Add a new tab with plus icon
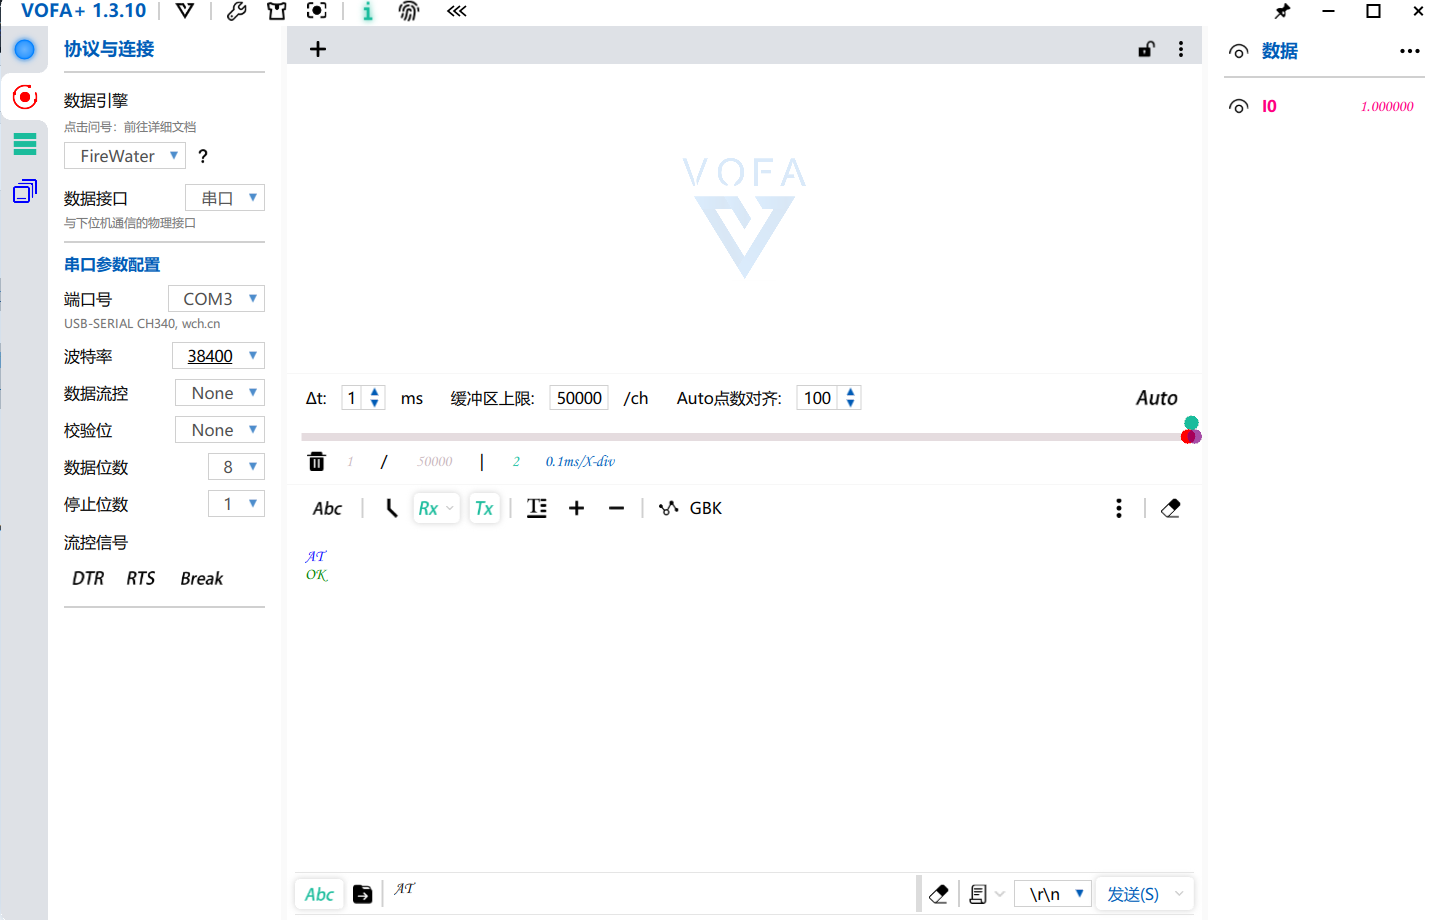Viewport: 1438px width, 920px height. point(318,49)
